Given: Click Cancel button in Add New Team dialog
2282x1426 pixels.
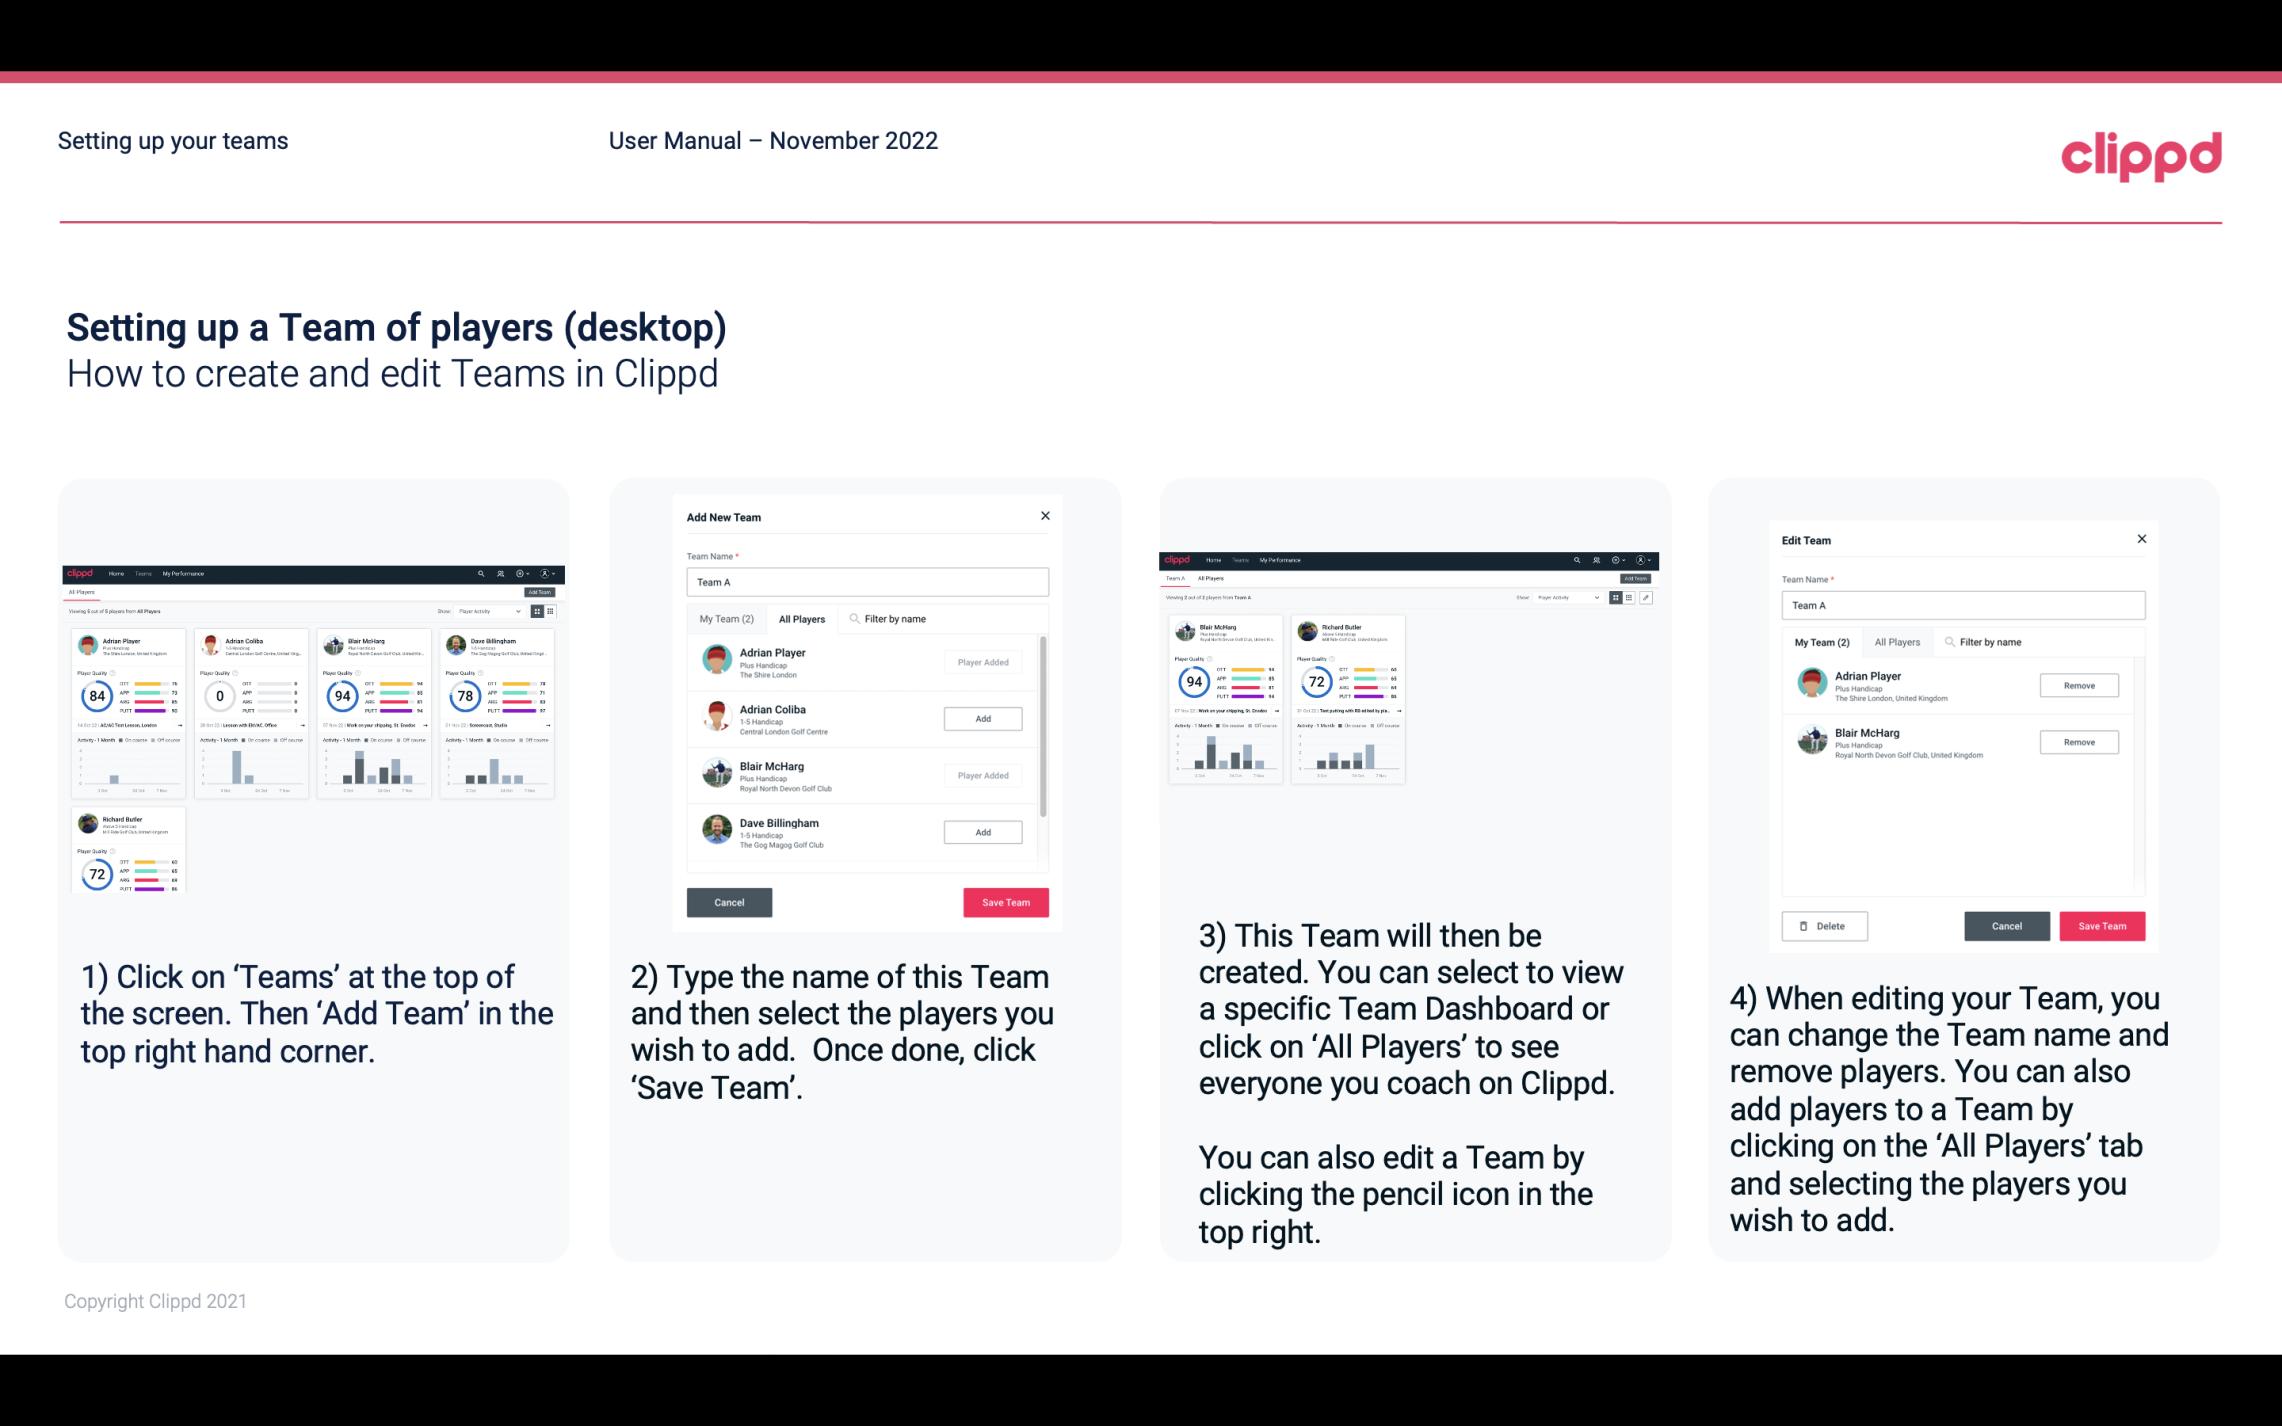Looking at the screenshot, I should [x=729, y=900].
